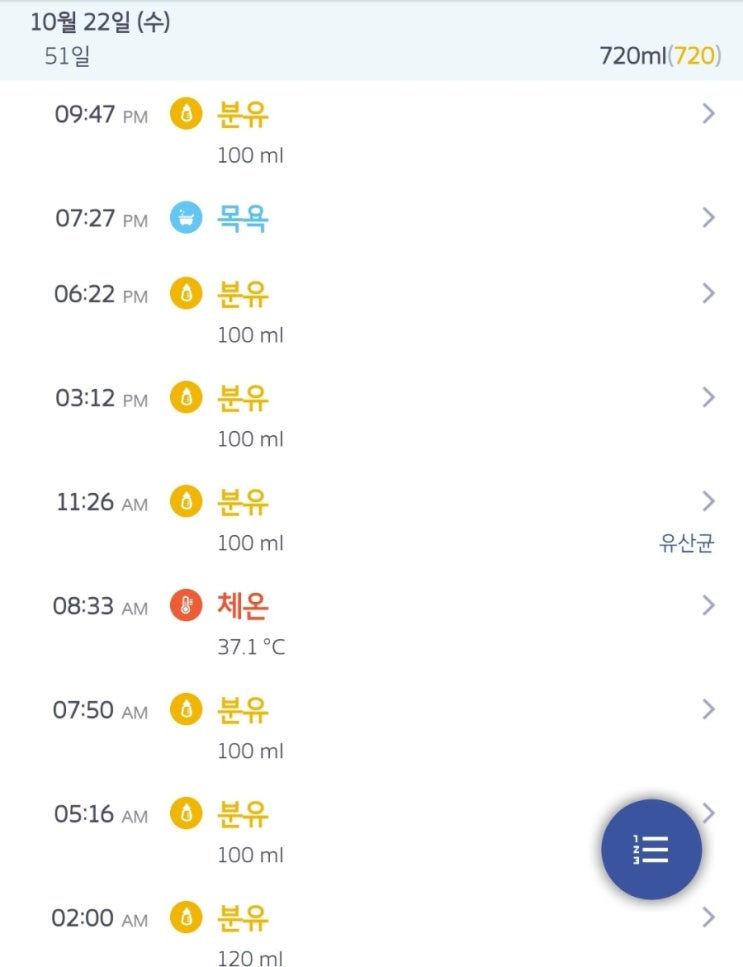Tap the 720ml daily total summary
Screen dimensions: 743x967
(x=659, y=56)
